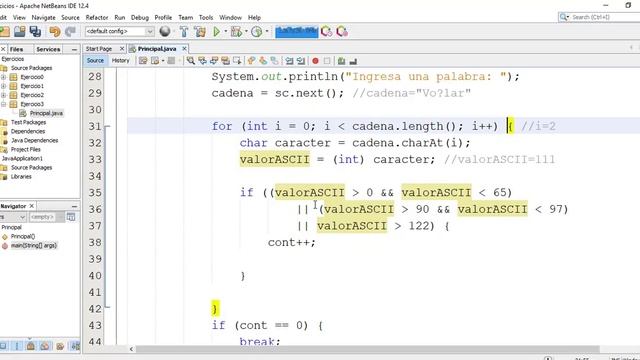The image size is (640, 360).
Task: Click the Stop Macro Recording square icon
Action: pyautogui.click(x=327, y=61)
